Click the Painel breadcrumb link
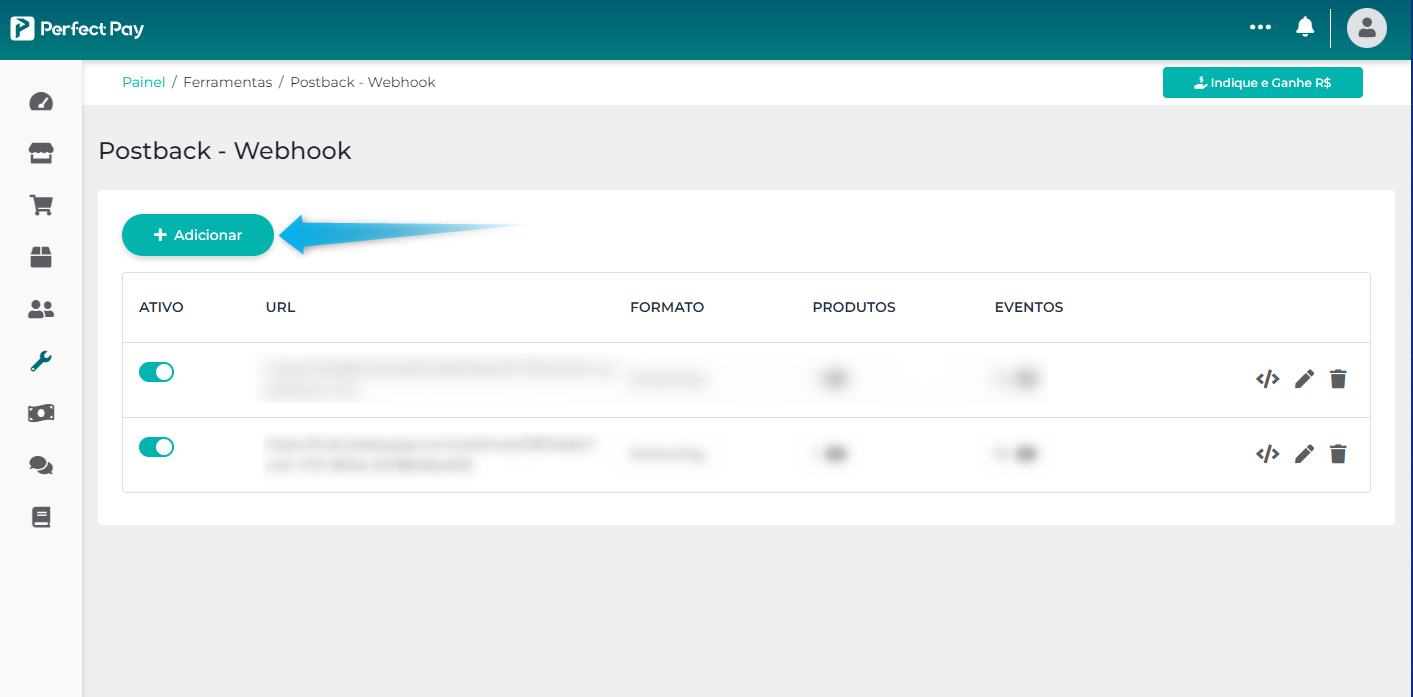The width and height of the screenshot is (1413, 697). [x=143, y=82]
